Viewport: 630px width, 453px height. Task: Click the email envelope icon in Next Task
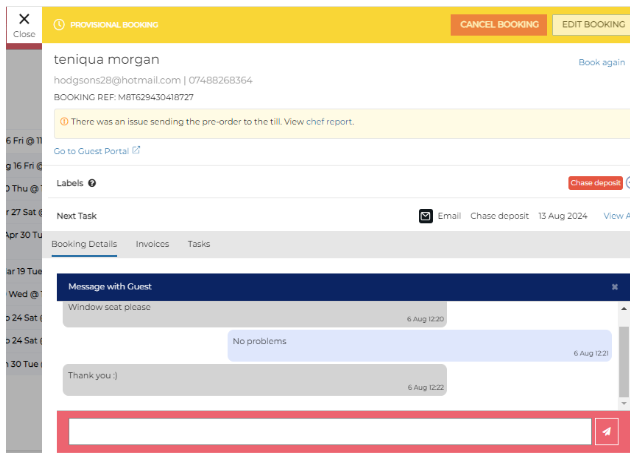pos(425,216)
